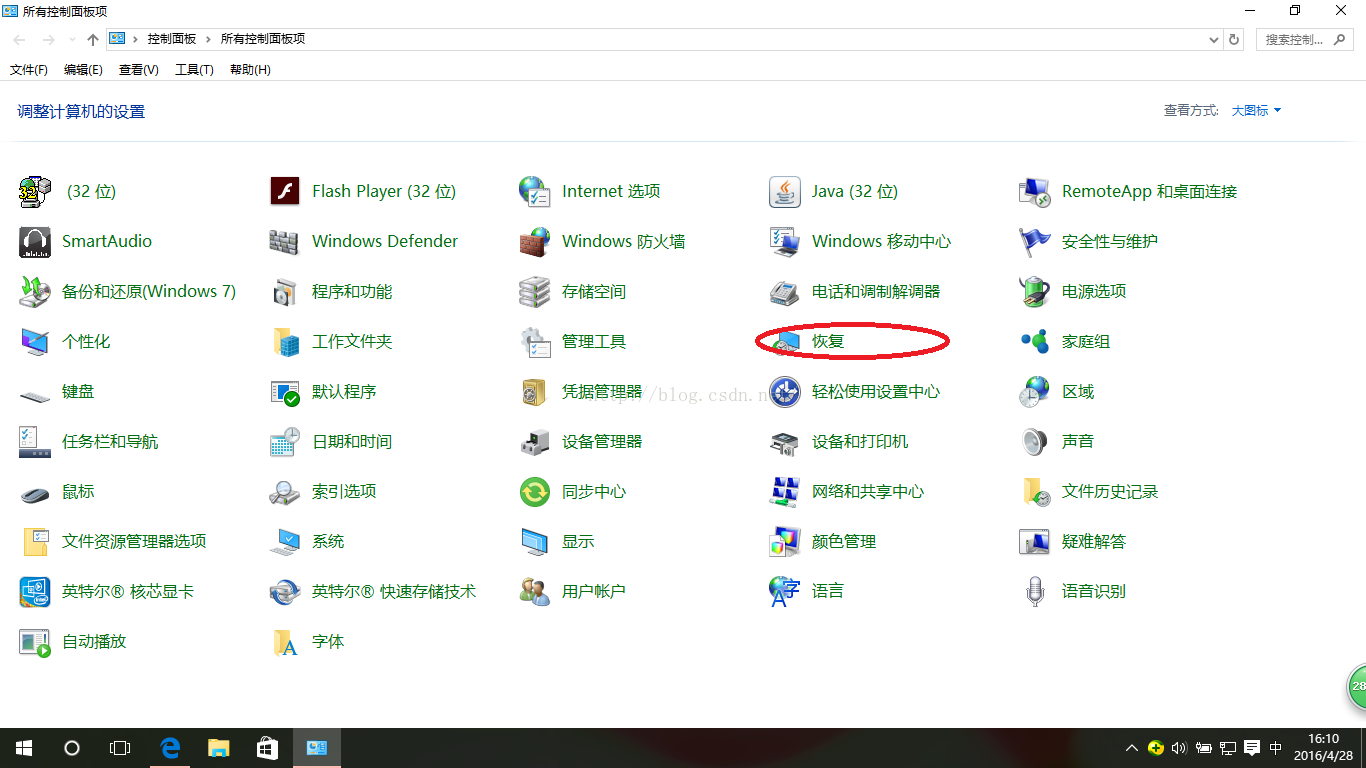Open the 个性化 monitor icon
Viewport: 1366px width, 768px height.
click(35, 341)
